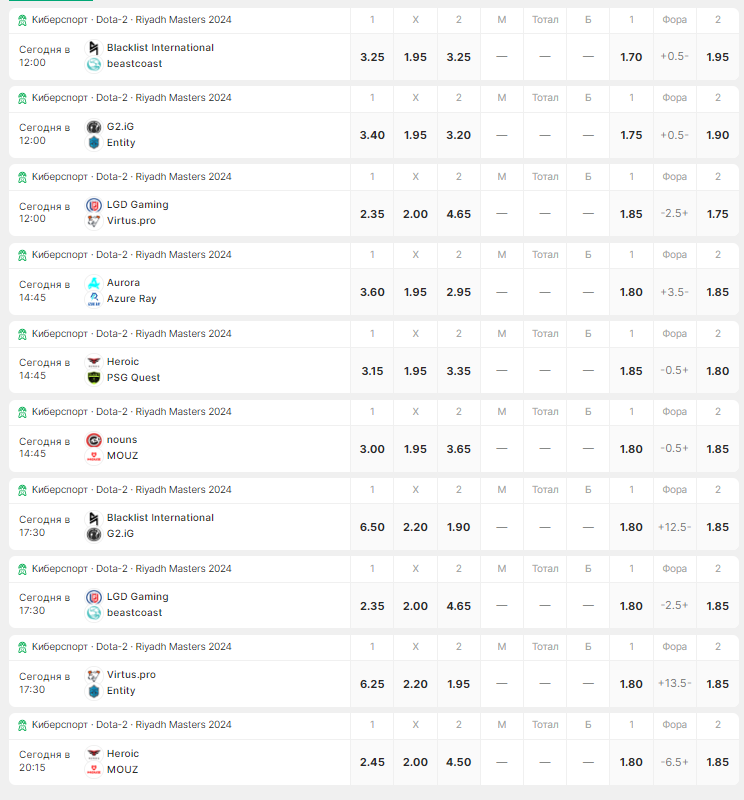The width and height of the screenshot is (744, 800).
Task: Click the Azure Ray team logo
Action: tap(94, 299)
